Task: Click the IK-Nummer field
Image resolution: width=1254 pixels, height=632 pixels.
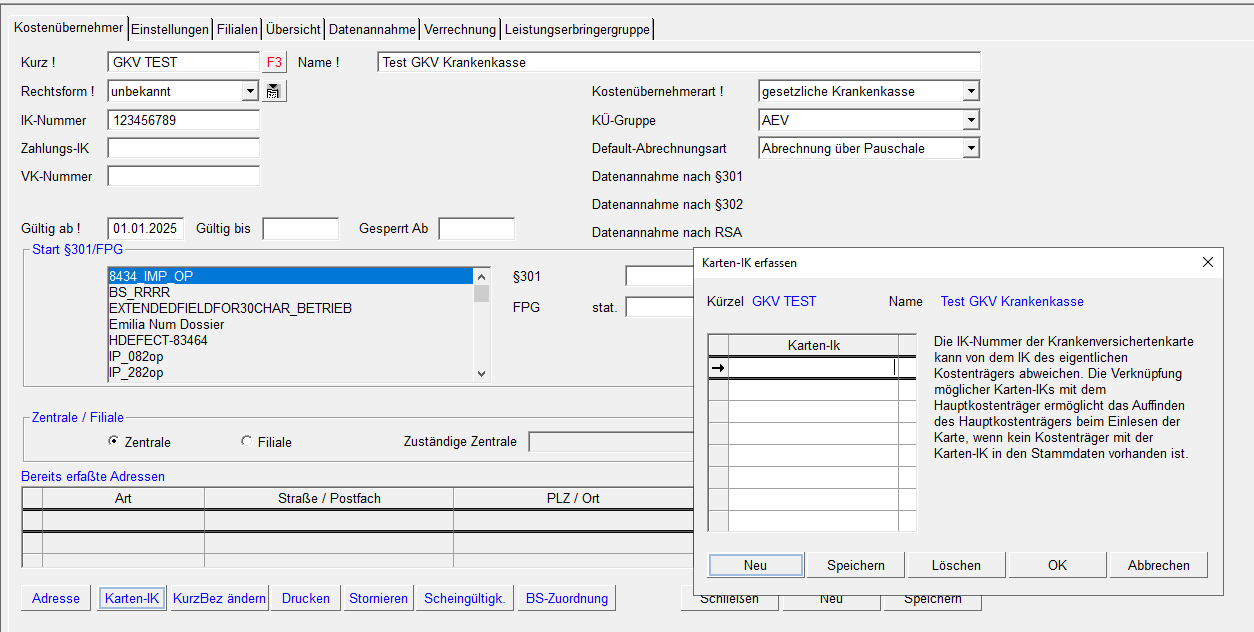Action: pyautogui.click(x=183, y=120)
